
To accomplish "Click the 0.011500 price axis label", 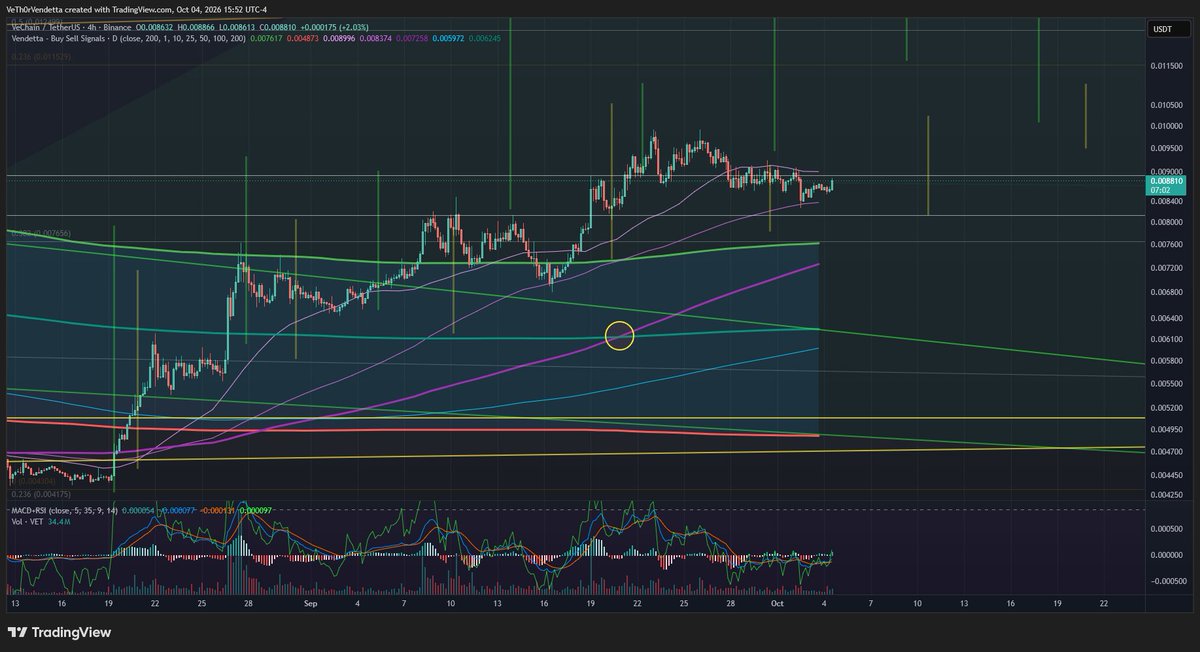I will (x=1165, y=67).
